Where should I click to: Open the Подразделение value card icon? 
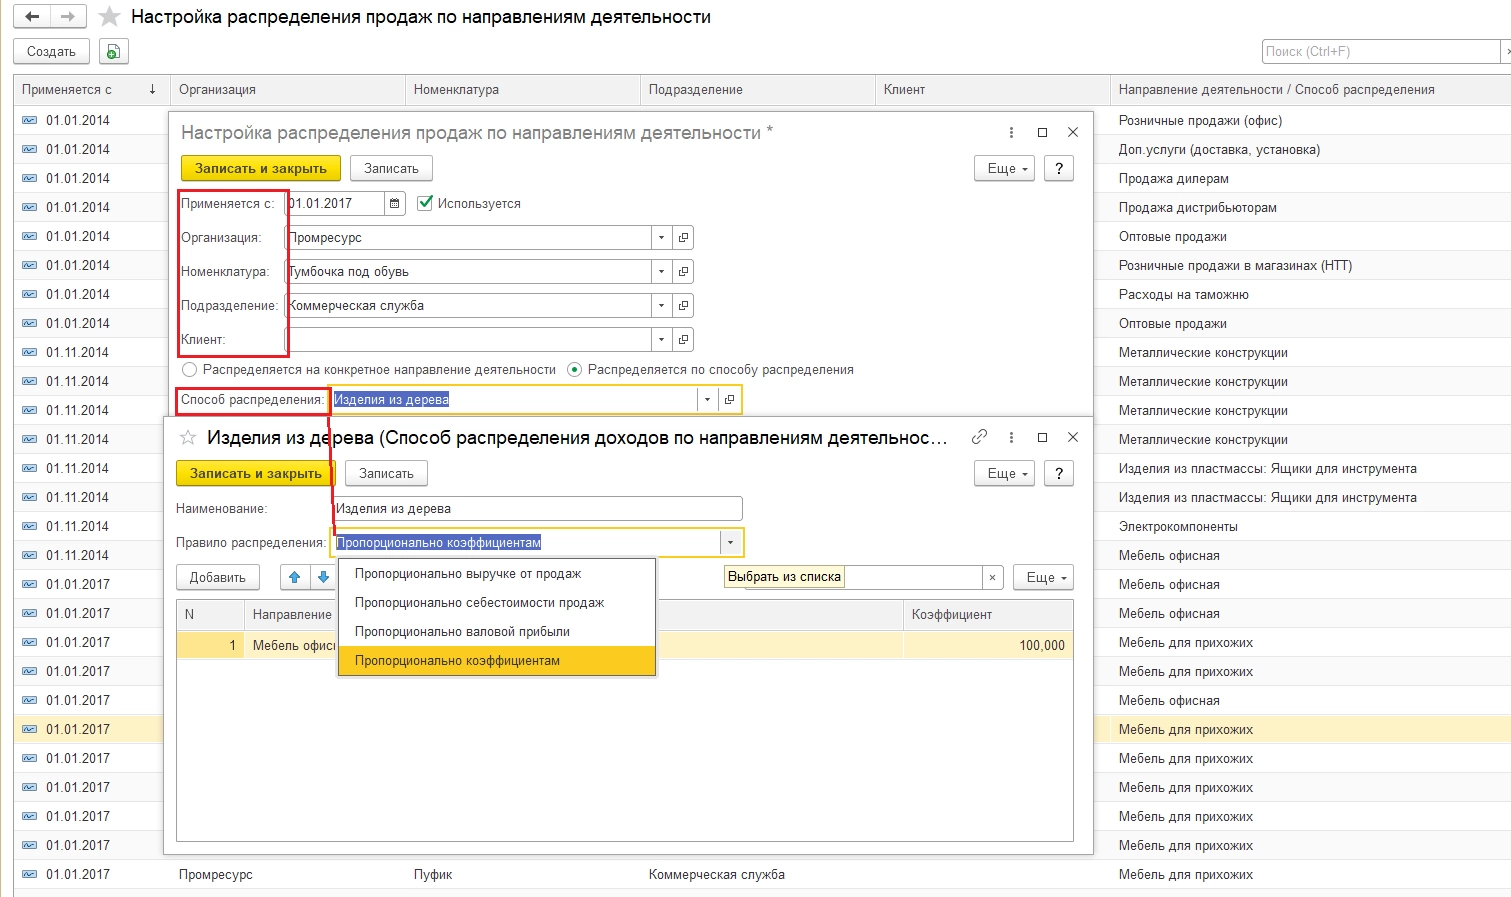click(683, 306)
